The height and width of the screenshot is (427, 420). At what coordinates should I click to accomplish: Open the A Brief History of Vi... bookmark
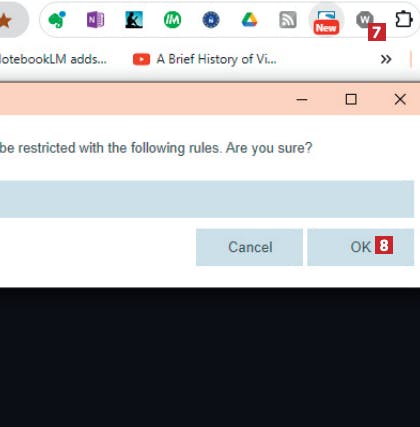click(205, 59)
